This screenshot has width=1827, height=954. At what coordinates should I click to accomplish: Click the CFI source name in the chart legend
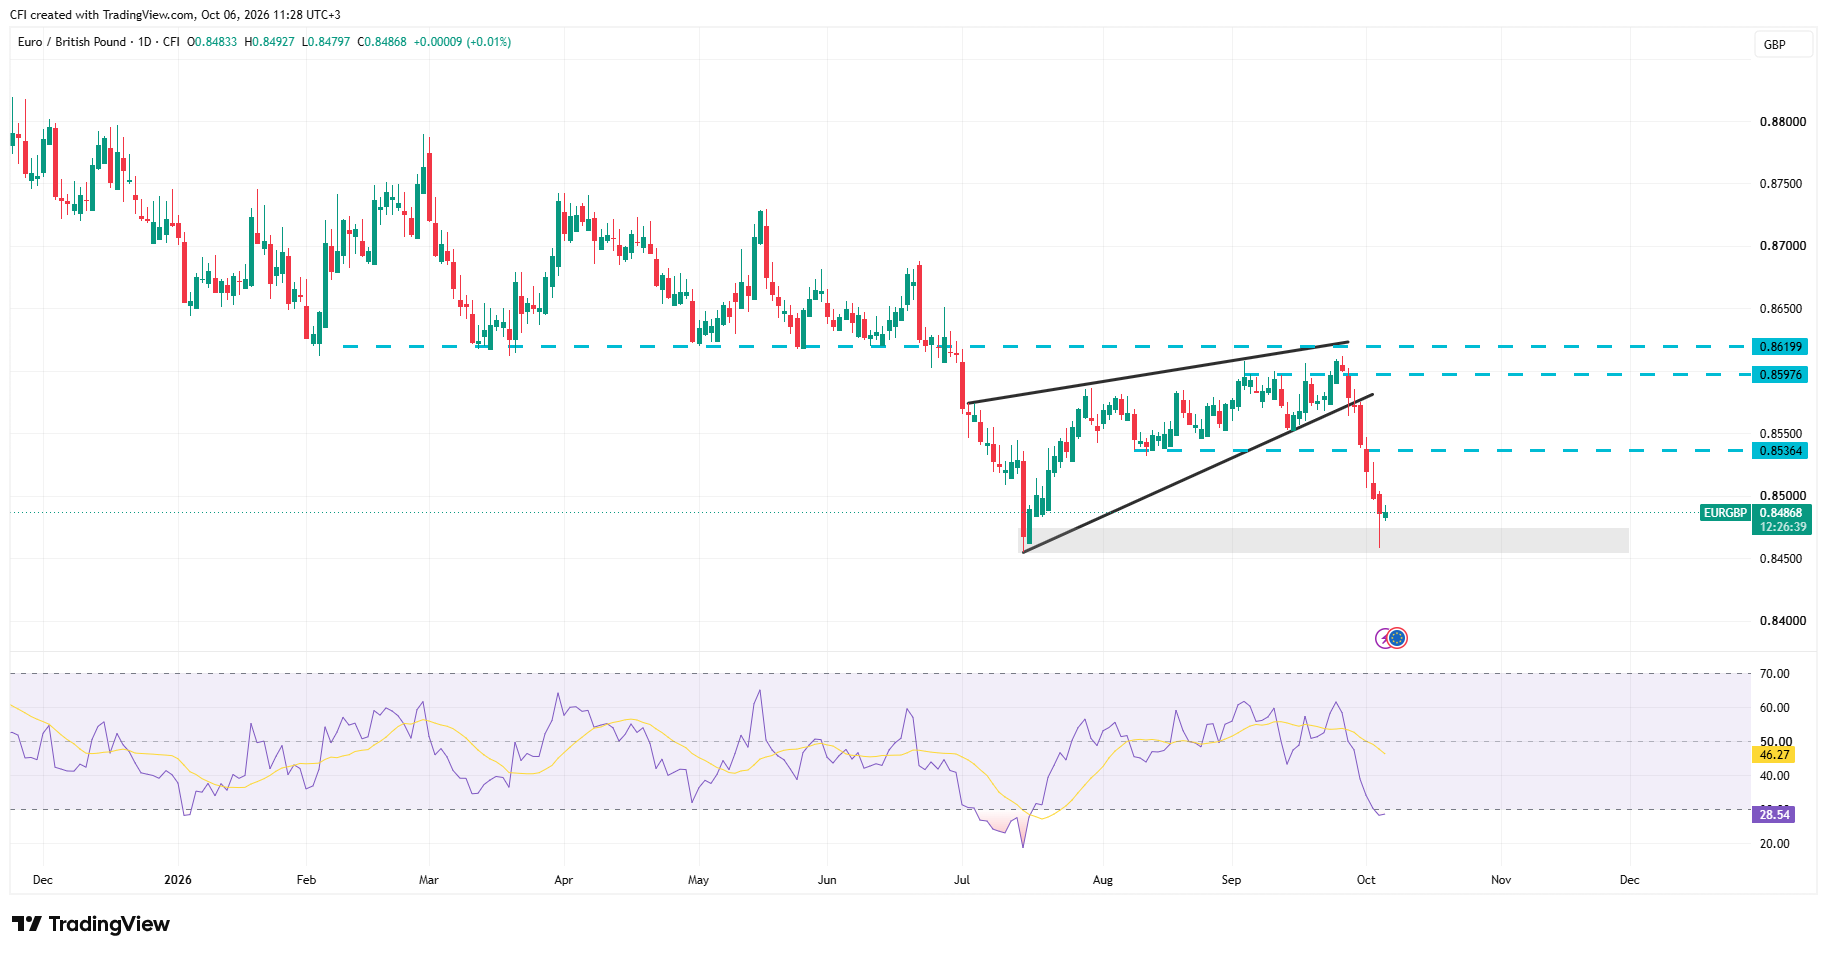[x=171, y=42]
